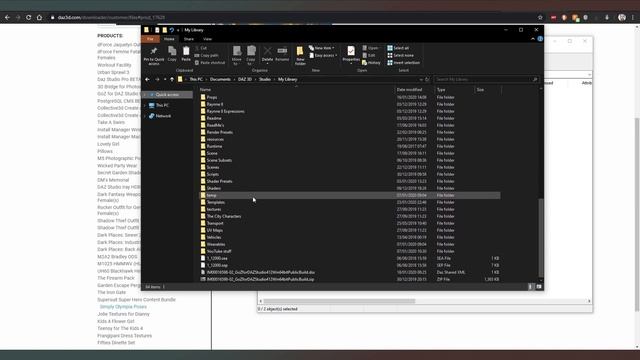Collapse the ribbon with chevron
Screen dimensions: 640x360
(533, 39)
